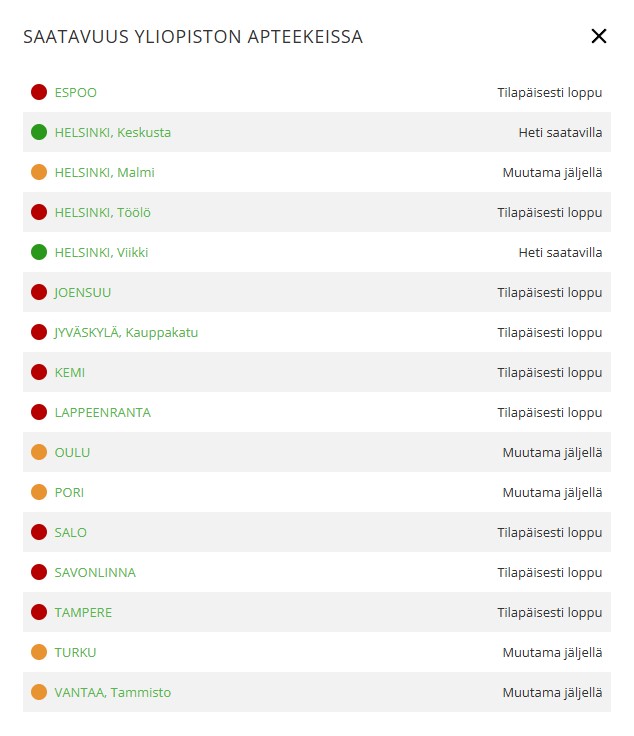
Task: Select the SALO pharmacy link
Action: [71, 532]
